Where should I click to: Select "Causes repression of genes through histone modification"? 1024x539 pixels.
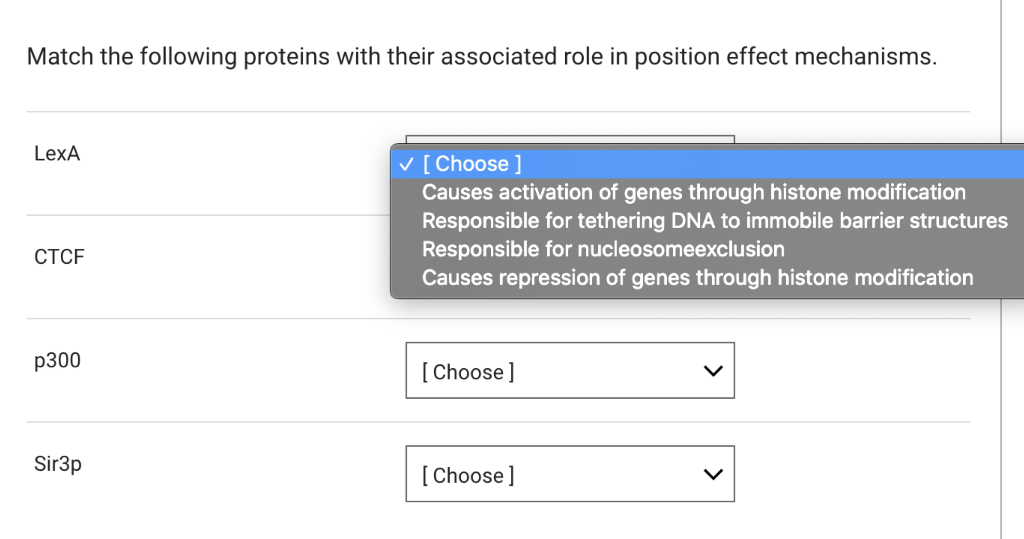[697, 277]
